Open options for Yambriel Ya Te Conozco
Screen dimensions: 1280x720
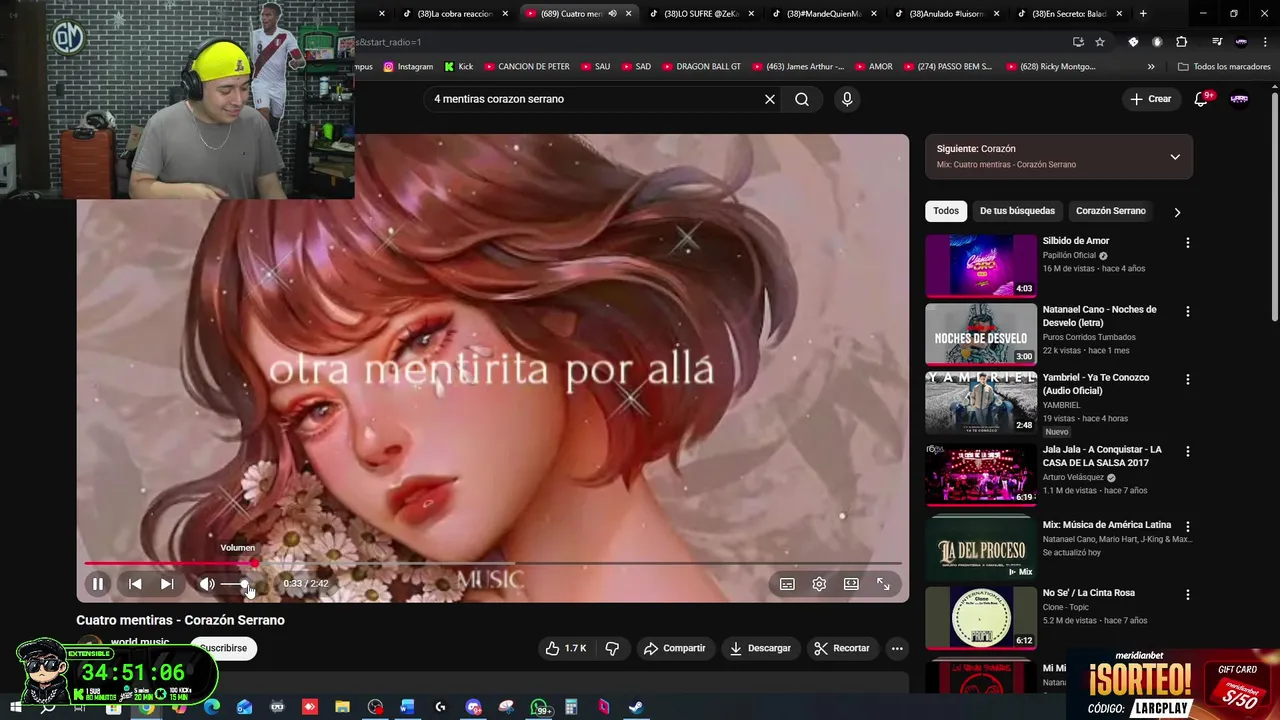(x=1188, y=380)
